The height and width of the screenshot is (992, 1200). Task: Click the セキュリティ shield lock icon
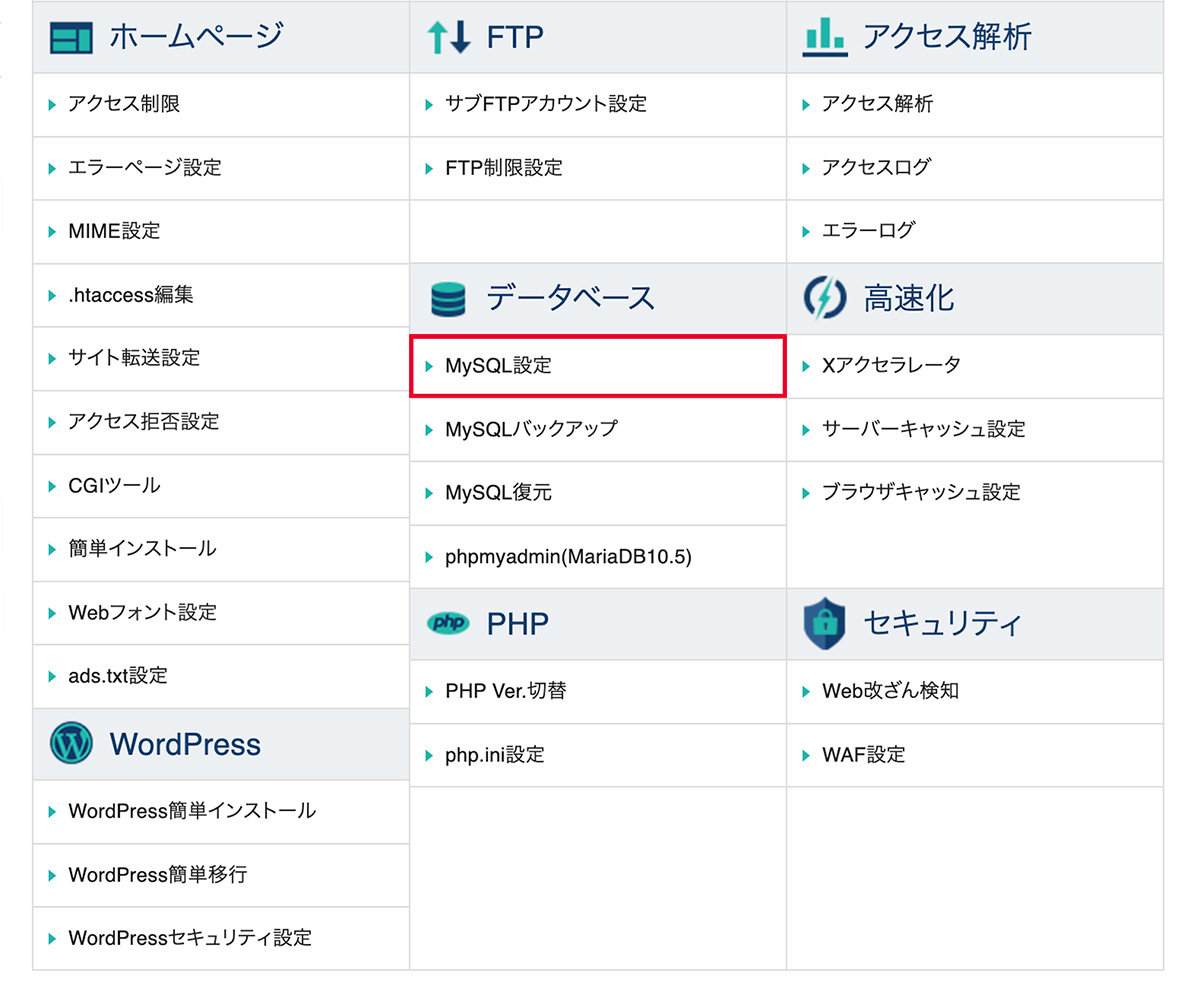823,623
